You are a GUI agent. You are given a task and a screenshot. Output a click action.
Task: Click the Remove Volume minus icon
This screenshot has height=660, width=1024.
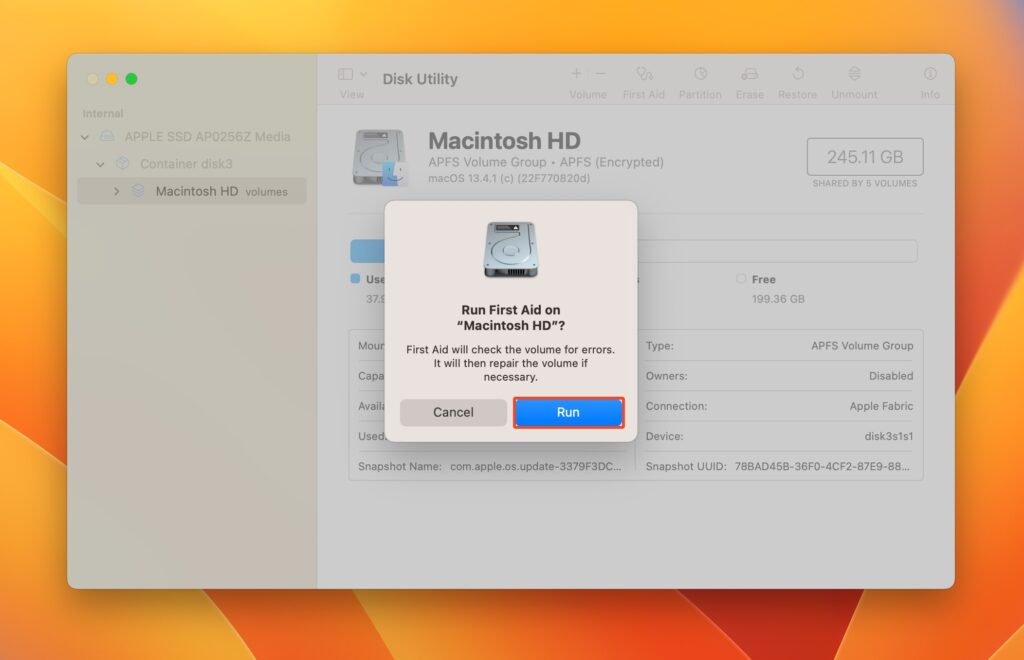click(599, 72)
